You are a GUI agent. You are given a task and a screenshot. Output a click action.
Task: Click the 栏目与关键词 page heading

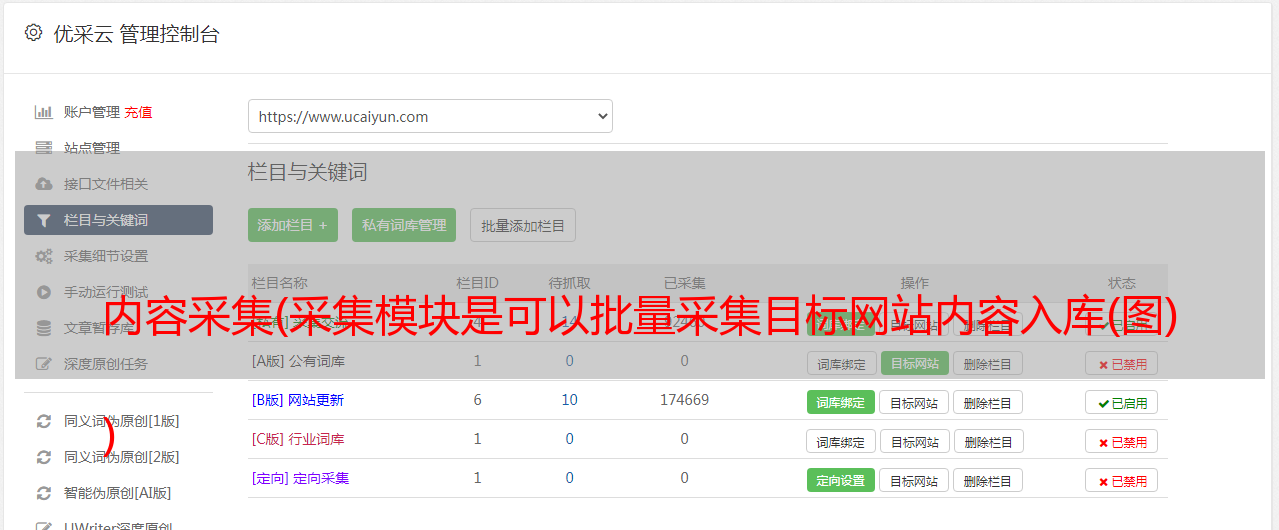click(x=308, y=172)
